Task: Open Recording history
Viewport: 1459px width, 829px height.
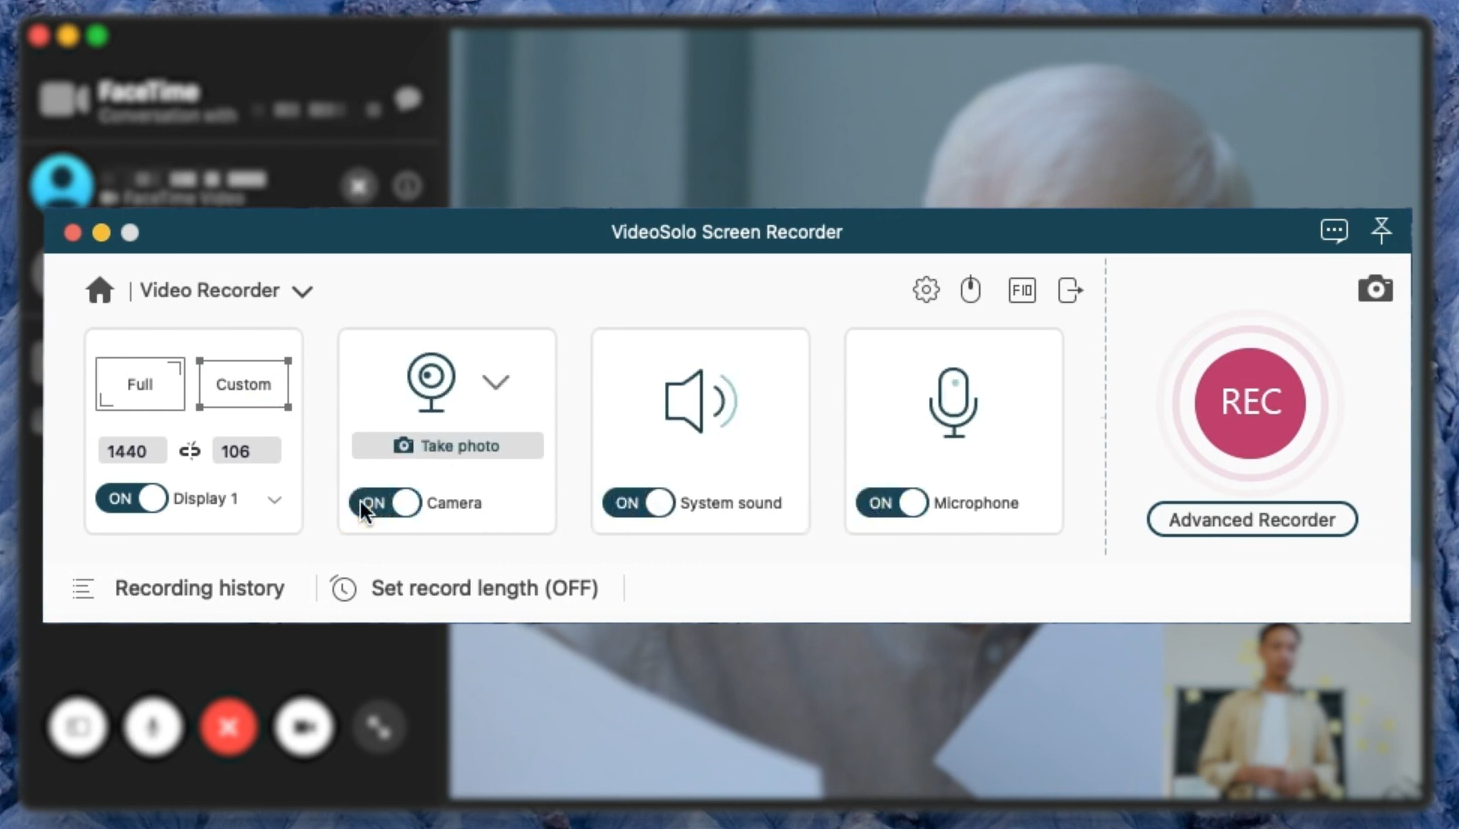Action: click(200, 588)
